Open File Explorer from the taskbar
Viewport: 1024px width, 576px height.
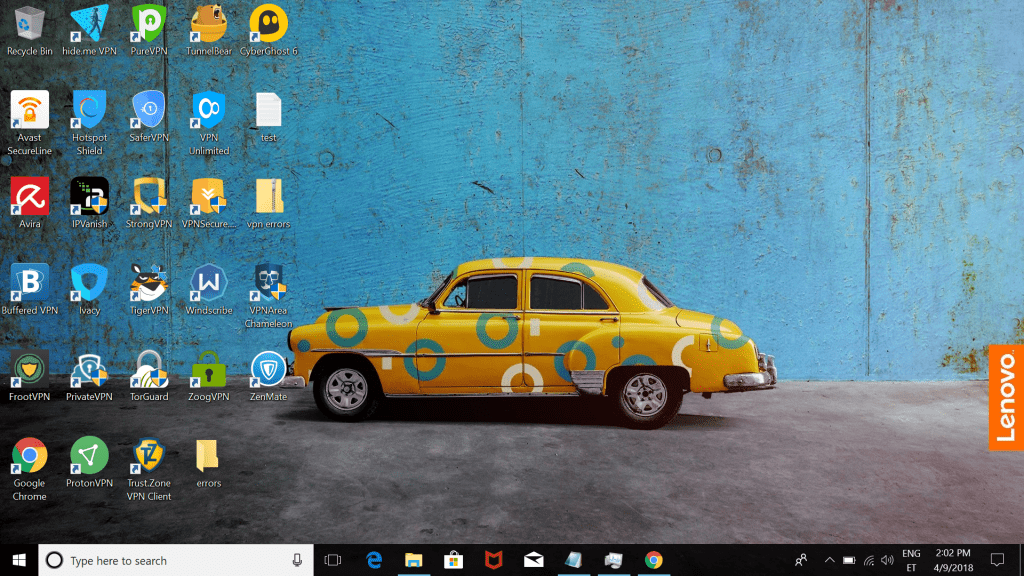[x=413, y=560]
